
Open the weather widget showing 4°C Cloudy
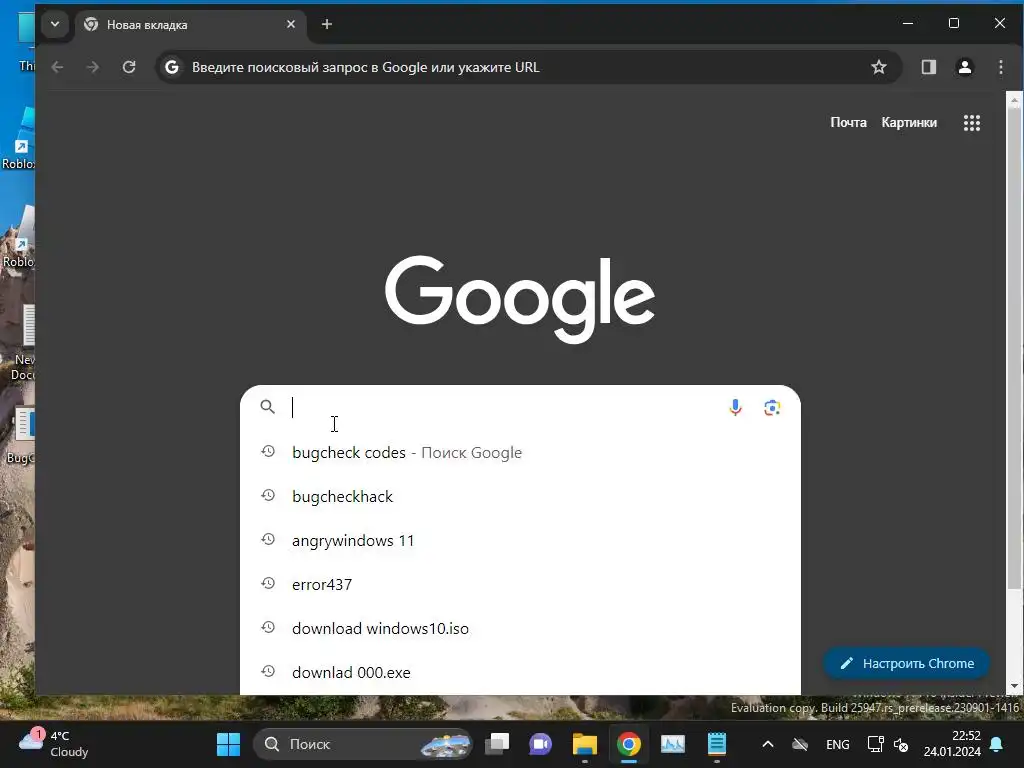tap(54, 744)
